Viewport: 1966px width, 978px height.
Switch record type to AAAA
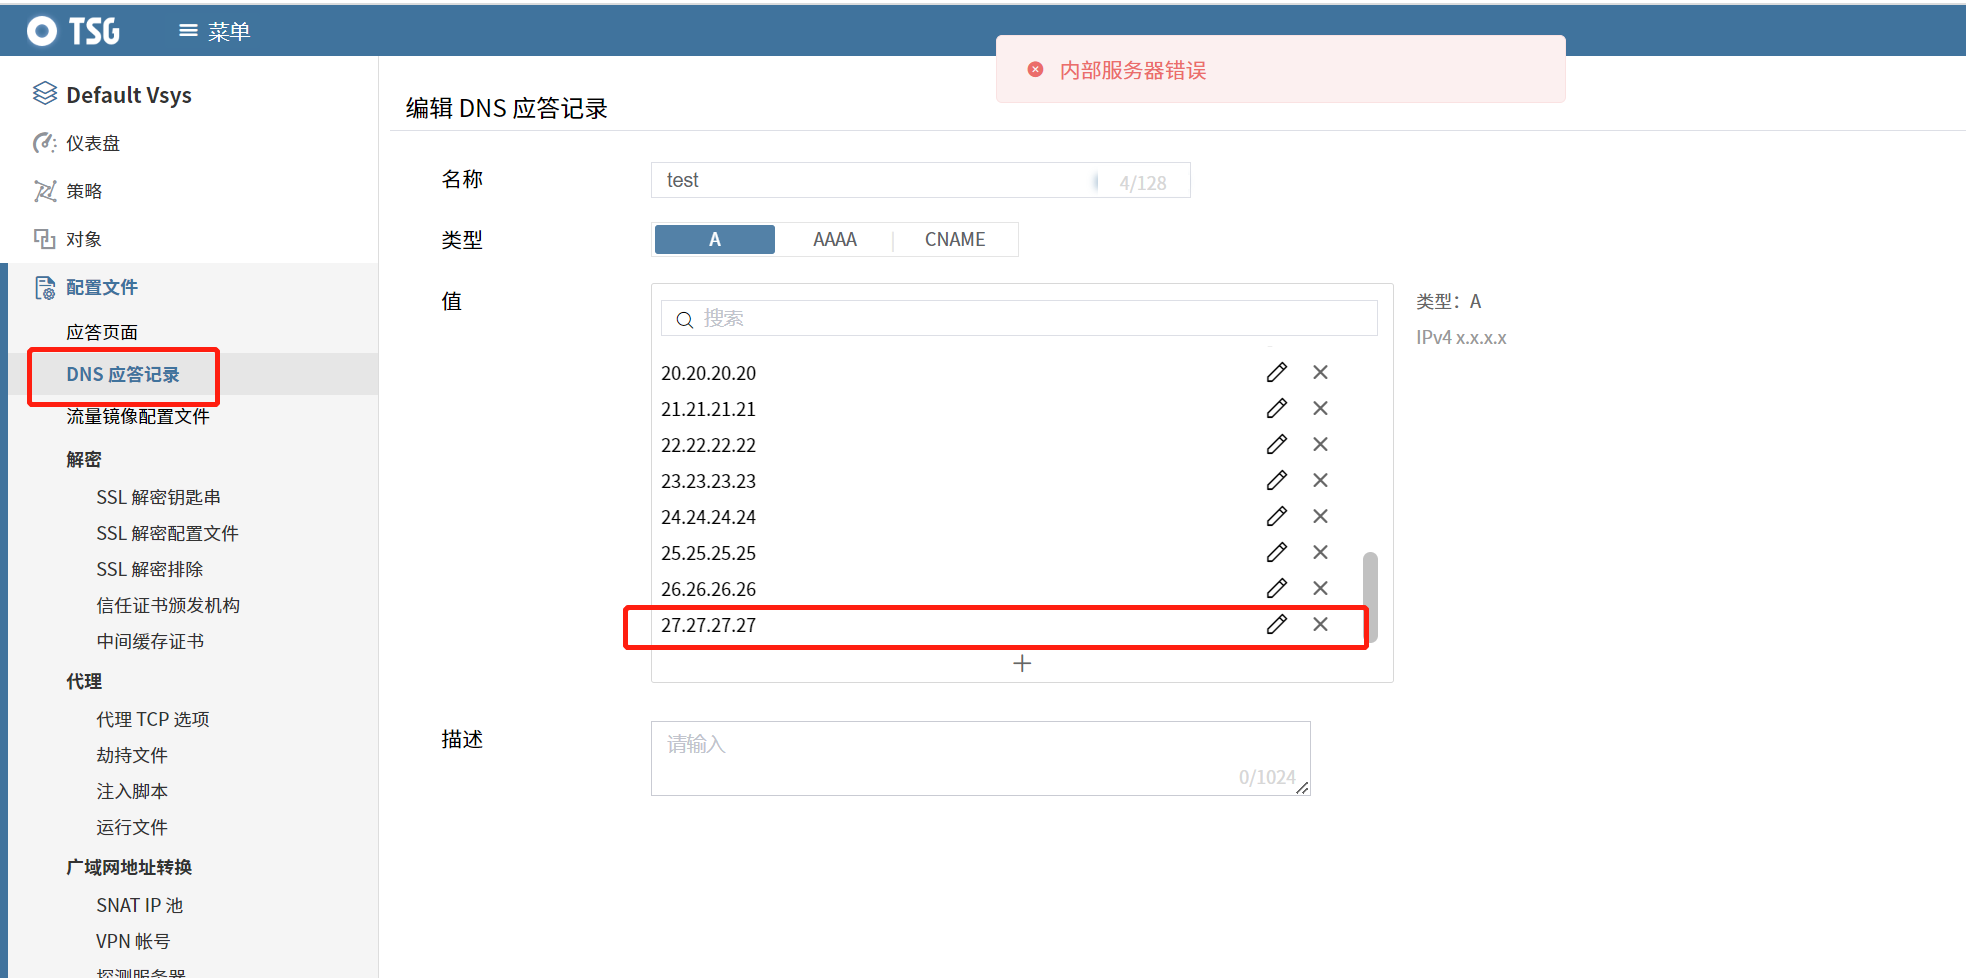[x=834, y=239]
